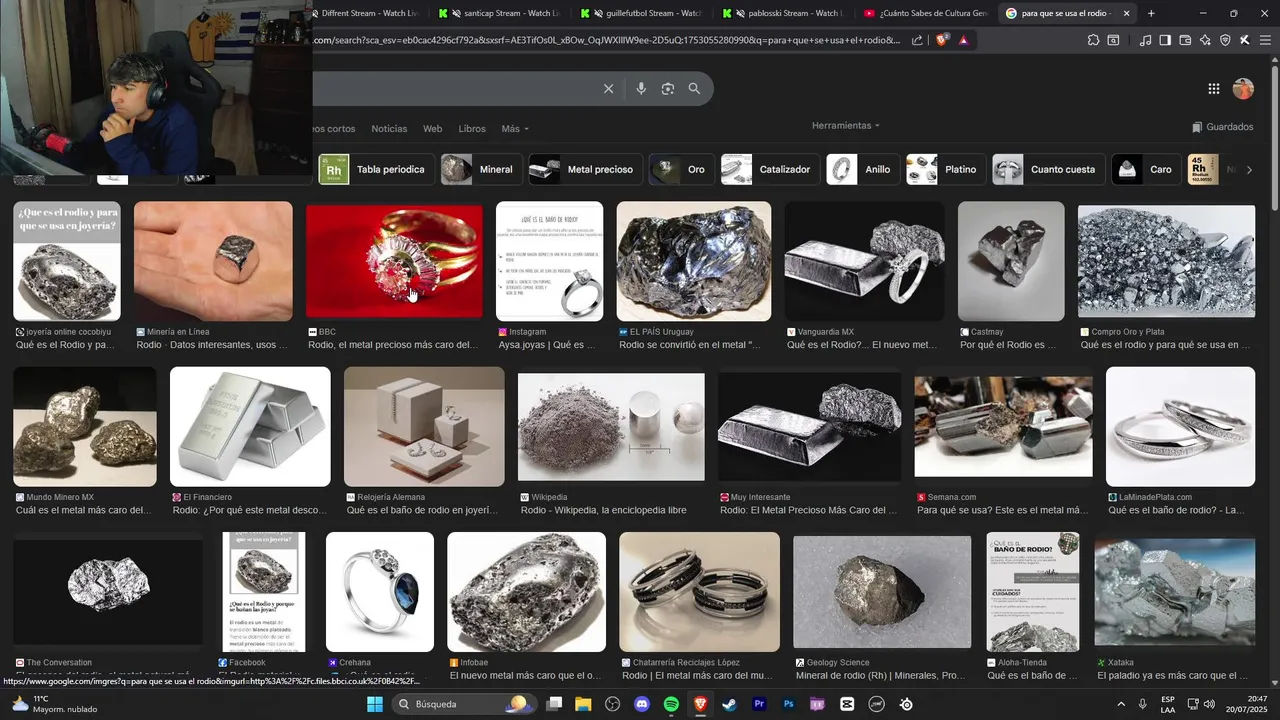Viewport: 1280px width, 720px height.
Task: Click the Brave VPN shield icon
Action: tap(1225, 40)
